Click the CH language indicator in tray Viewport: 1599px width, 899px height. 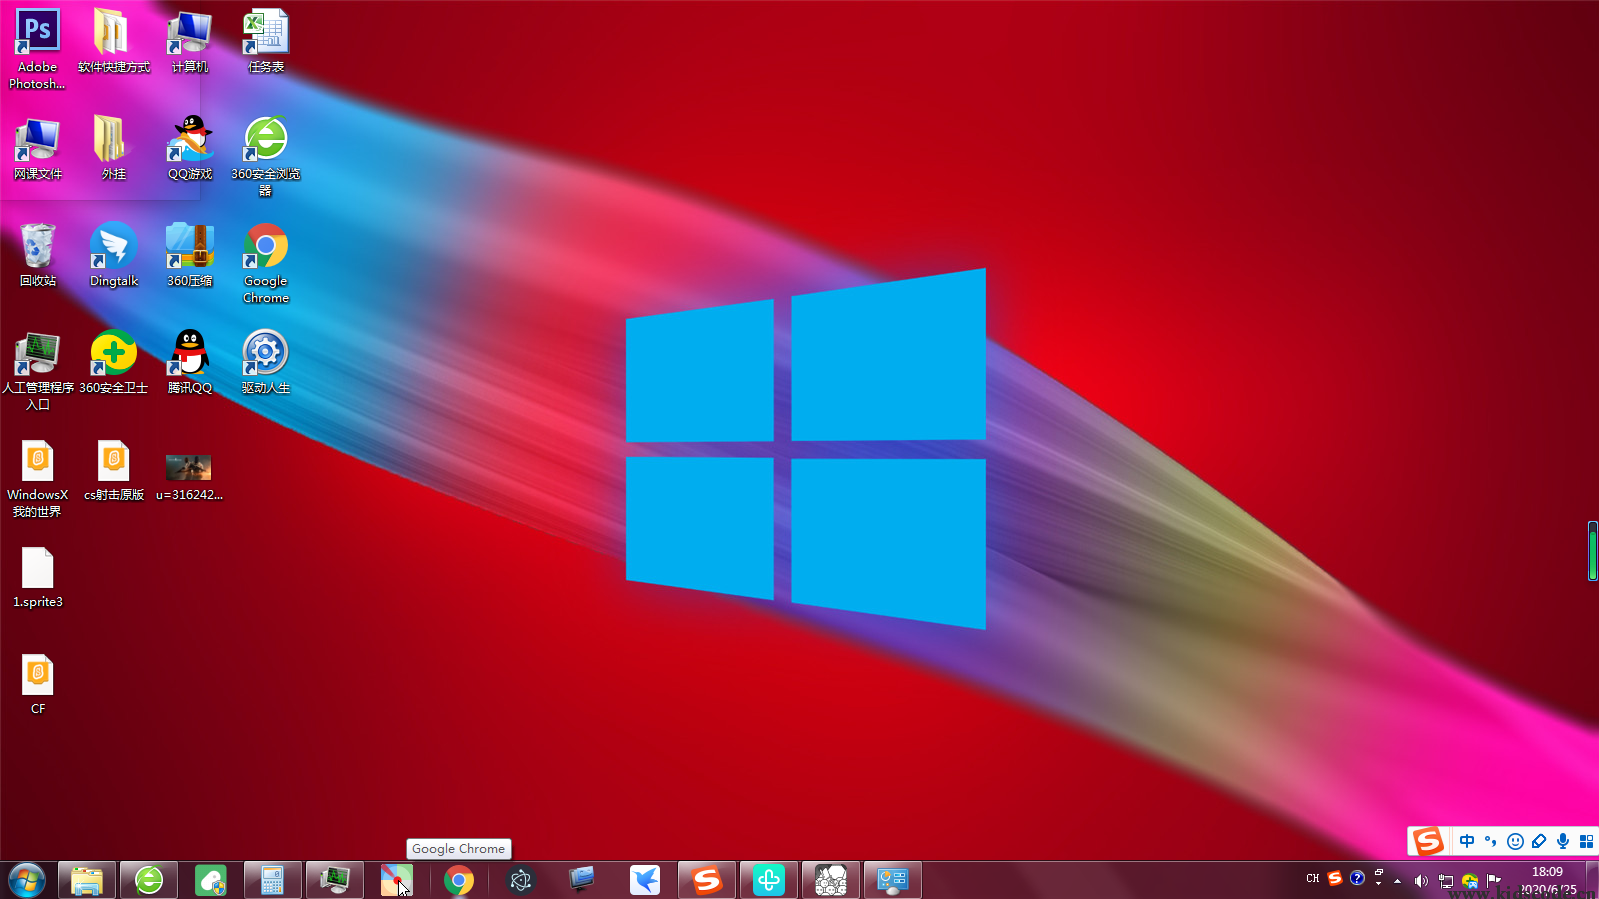click(1313, 878)
